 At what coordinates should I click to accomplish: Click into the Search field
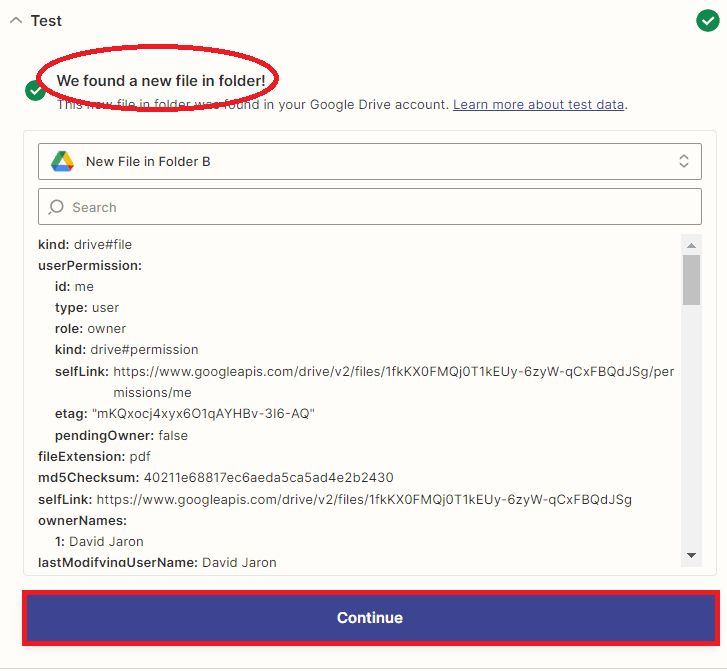pyautogui.click(x=380, y=207)
